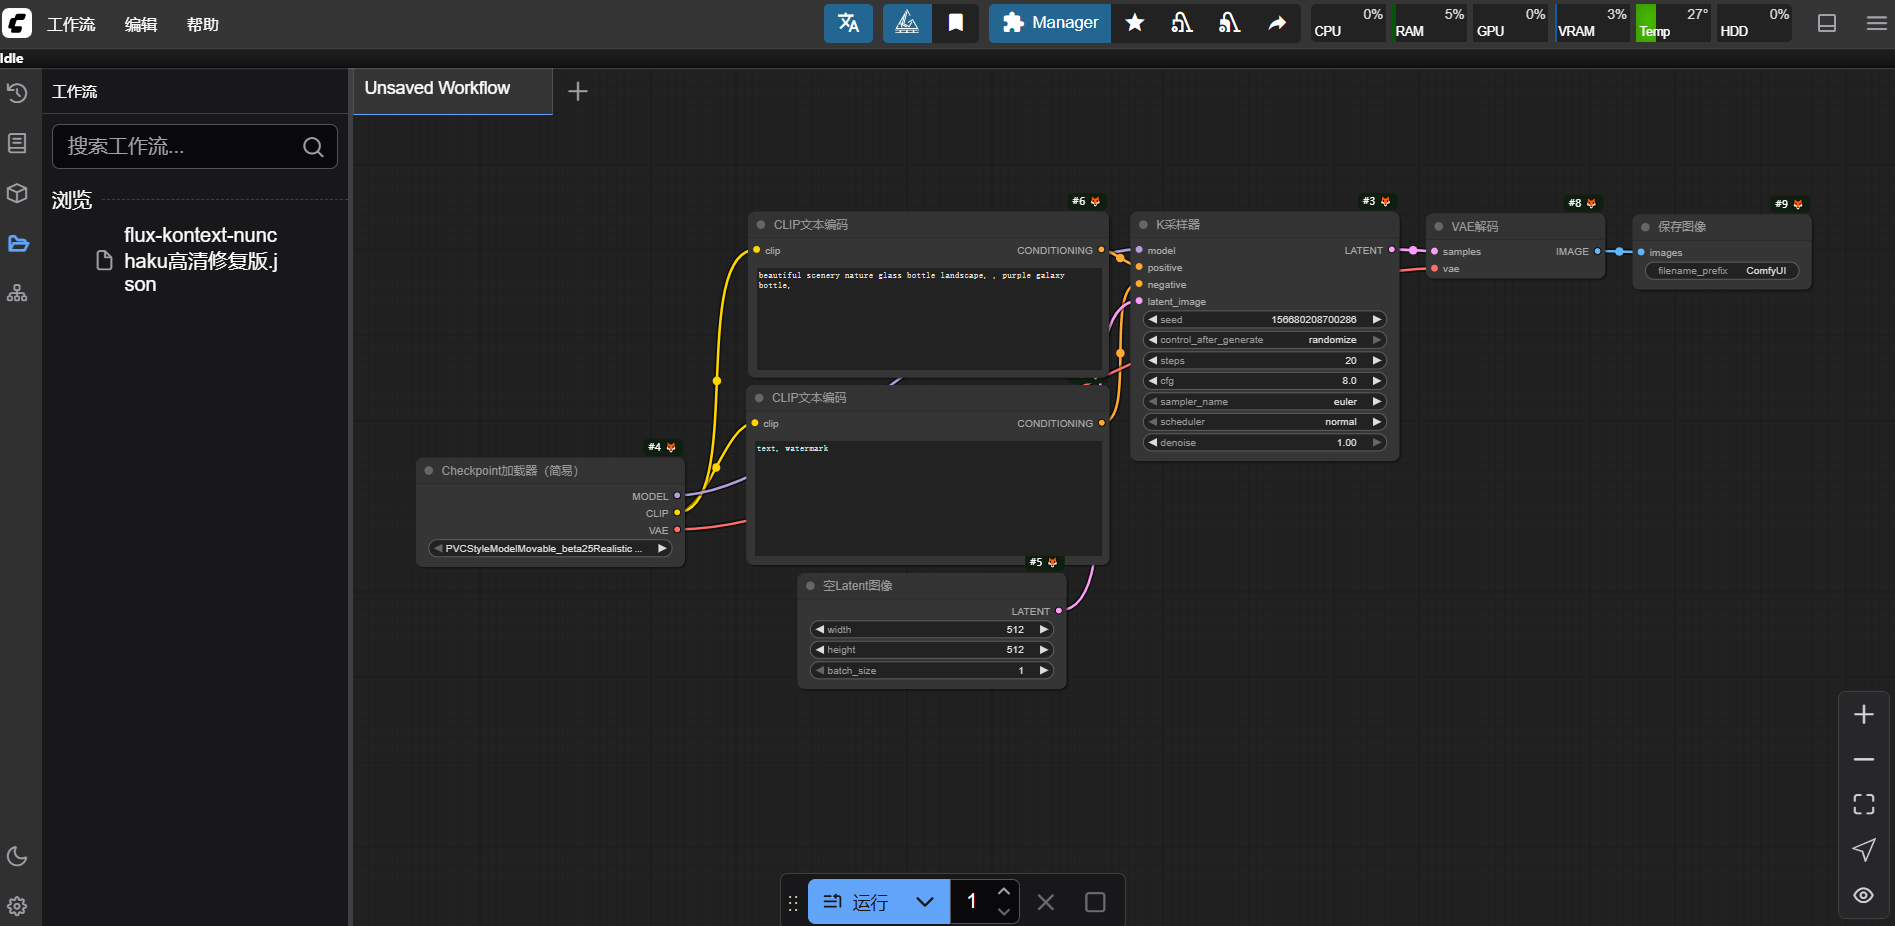
Task: Click the select mode arrow icon
Action: pyautogui.click(x=1864, y=850)
